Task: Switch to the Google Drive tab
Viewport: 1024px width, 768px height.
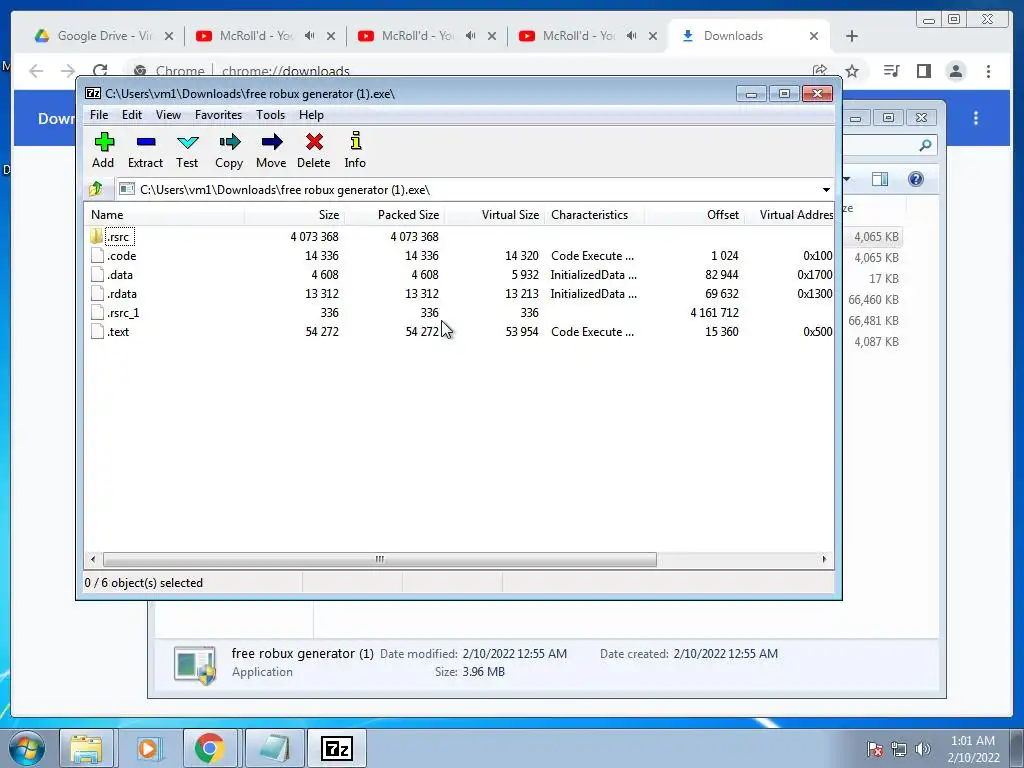Action: (104, 36)
